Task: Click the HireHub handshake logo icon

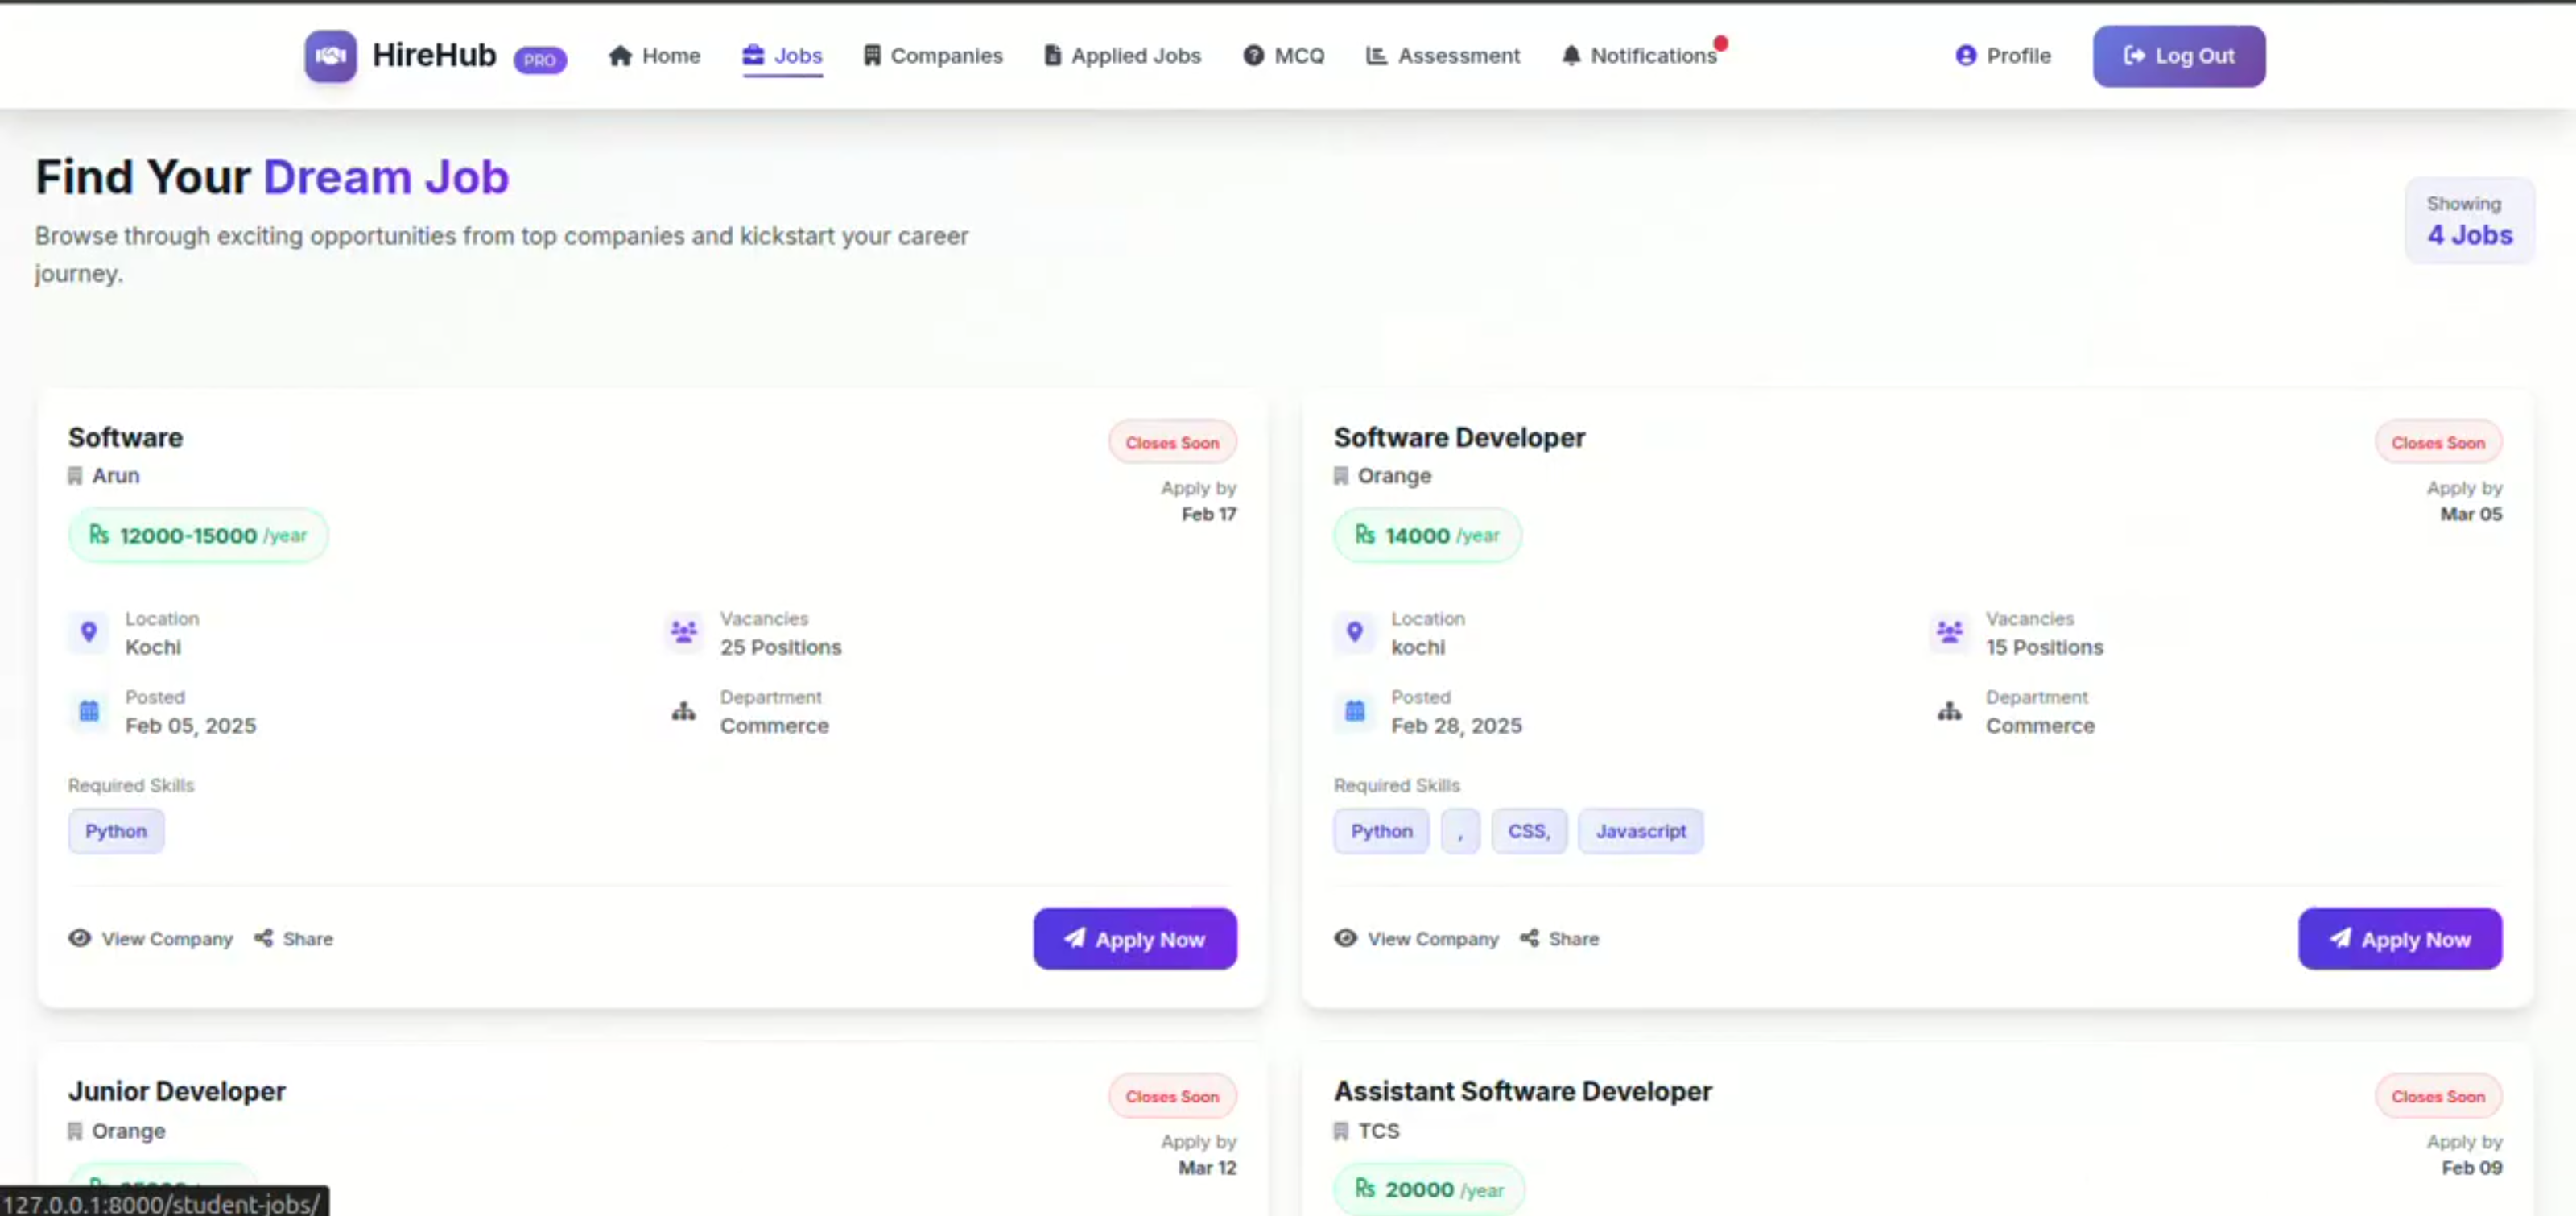Action: tap(330, 56)
